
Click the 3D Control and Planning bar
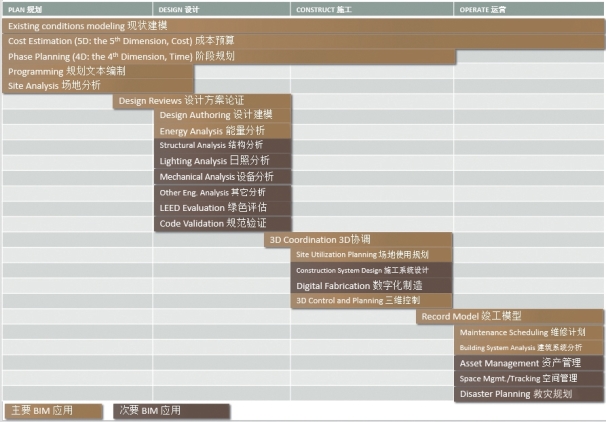(x=371, y=301)
